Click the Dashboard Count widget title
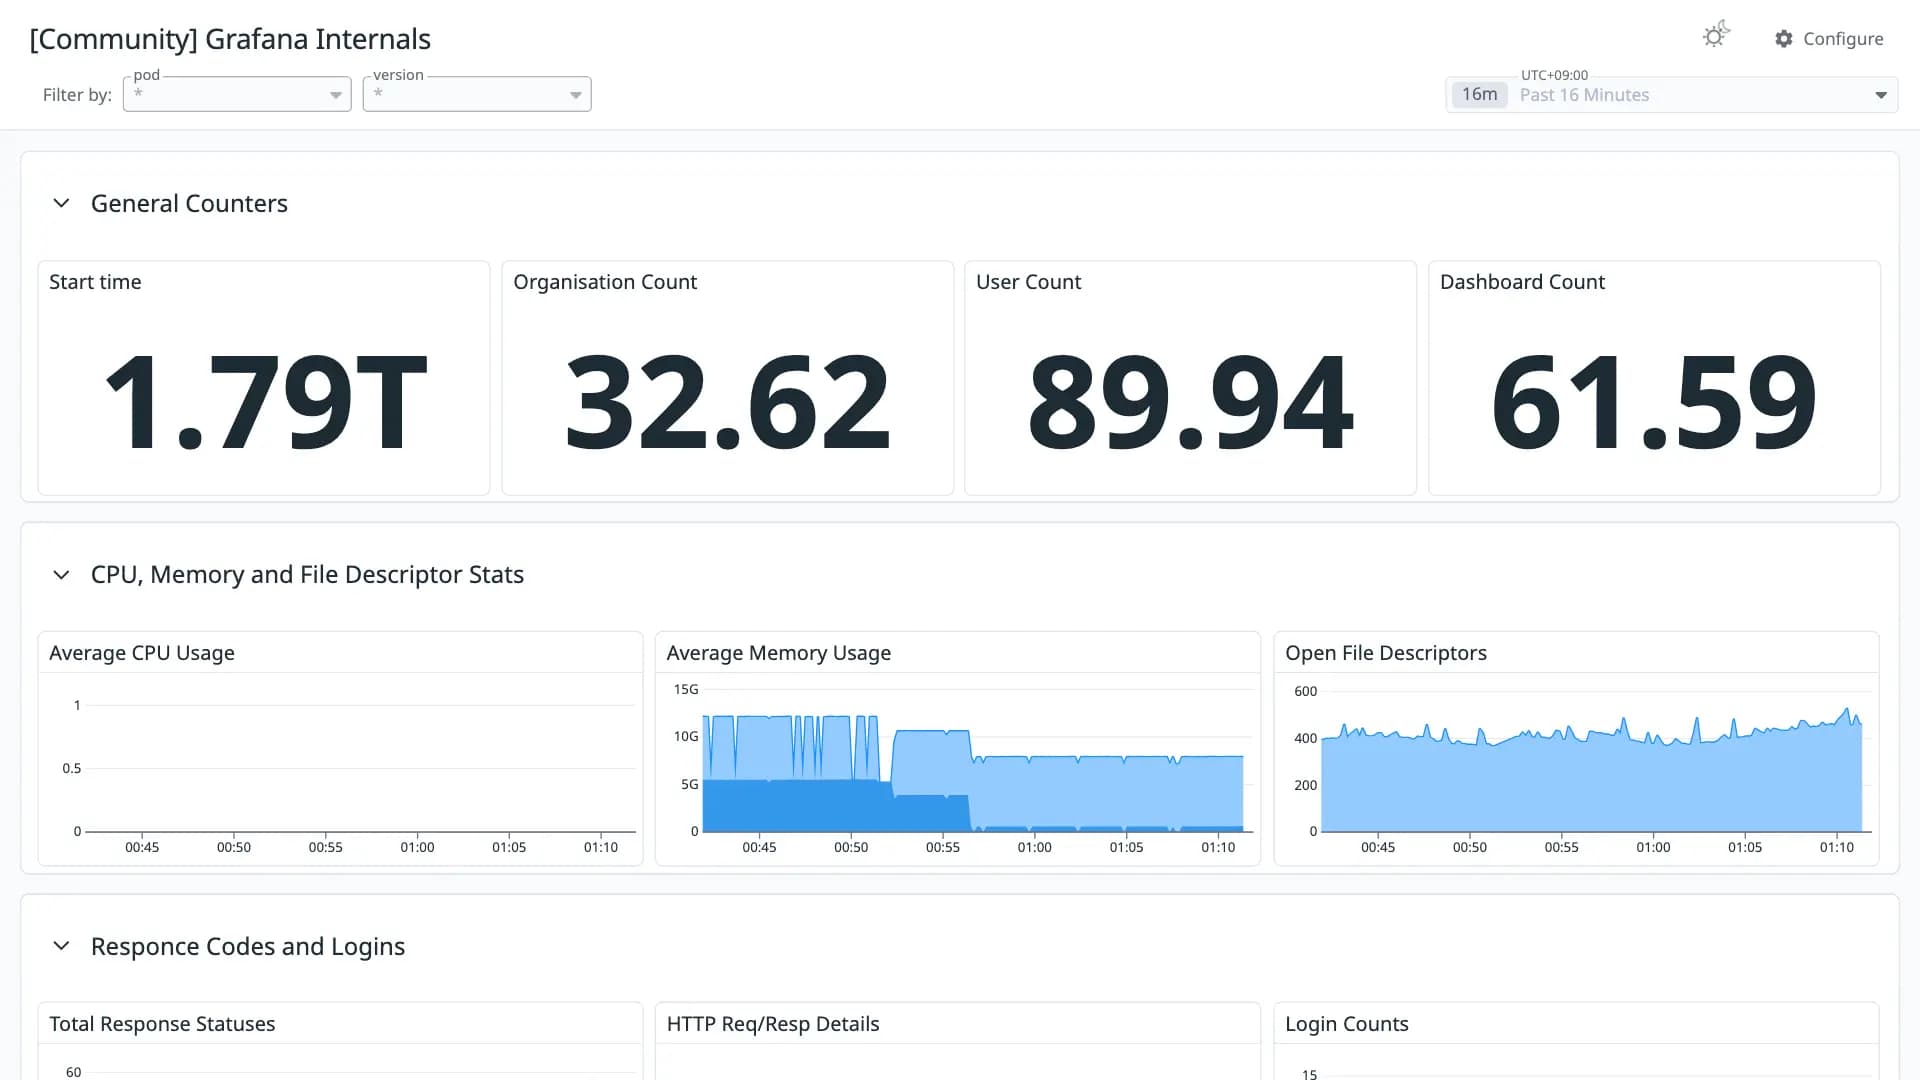Image resolution: width=1920 pixels, height=1080 pixels. (1522, 282)
